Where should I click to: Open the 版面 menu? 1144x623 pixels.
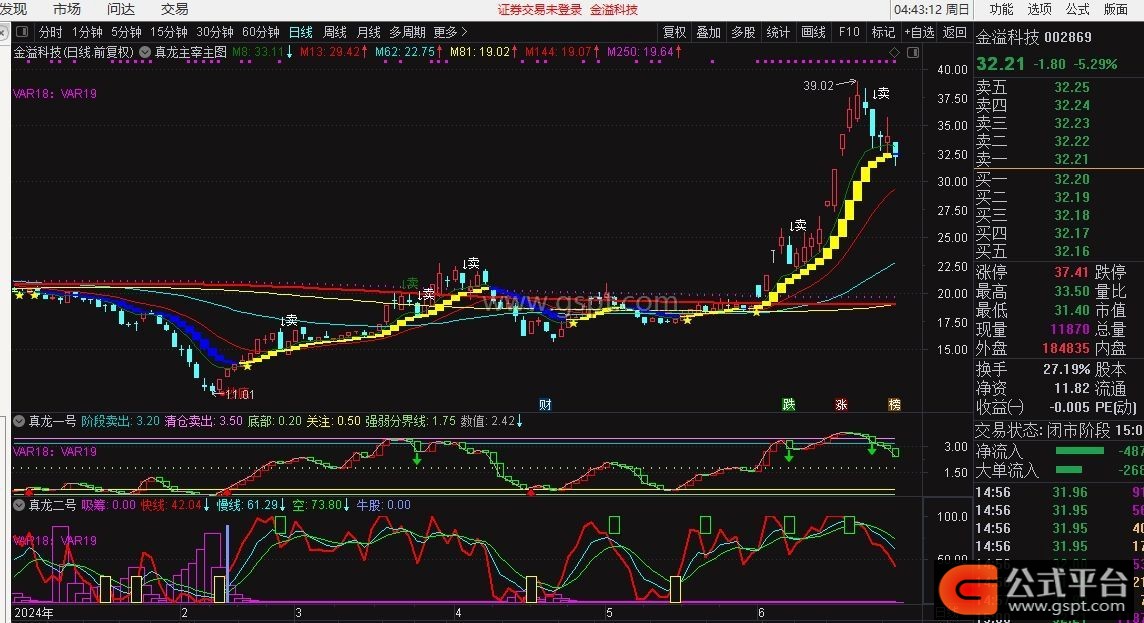[1116, 9]
